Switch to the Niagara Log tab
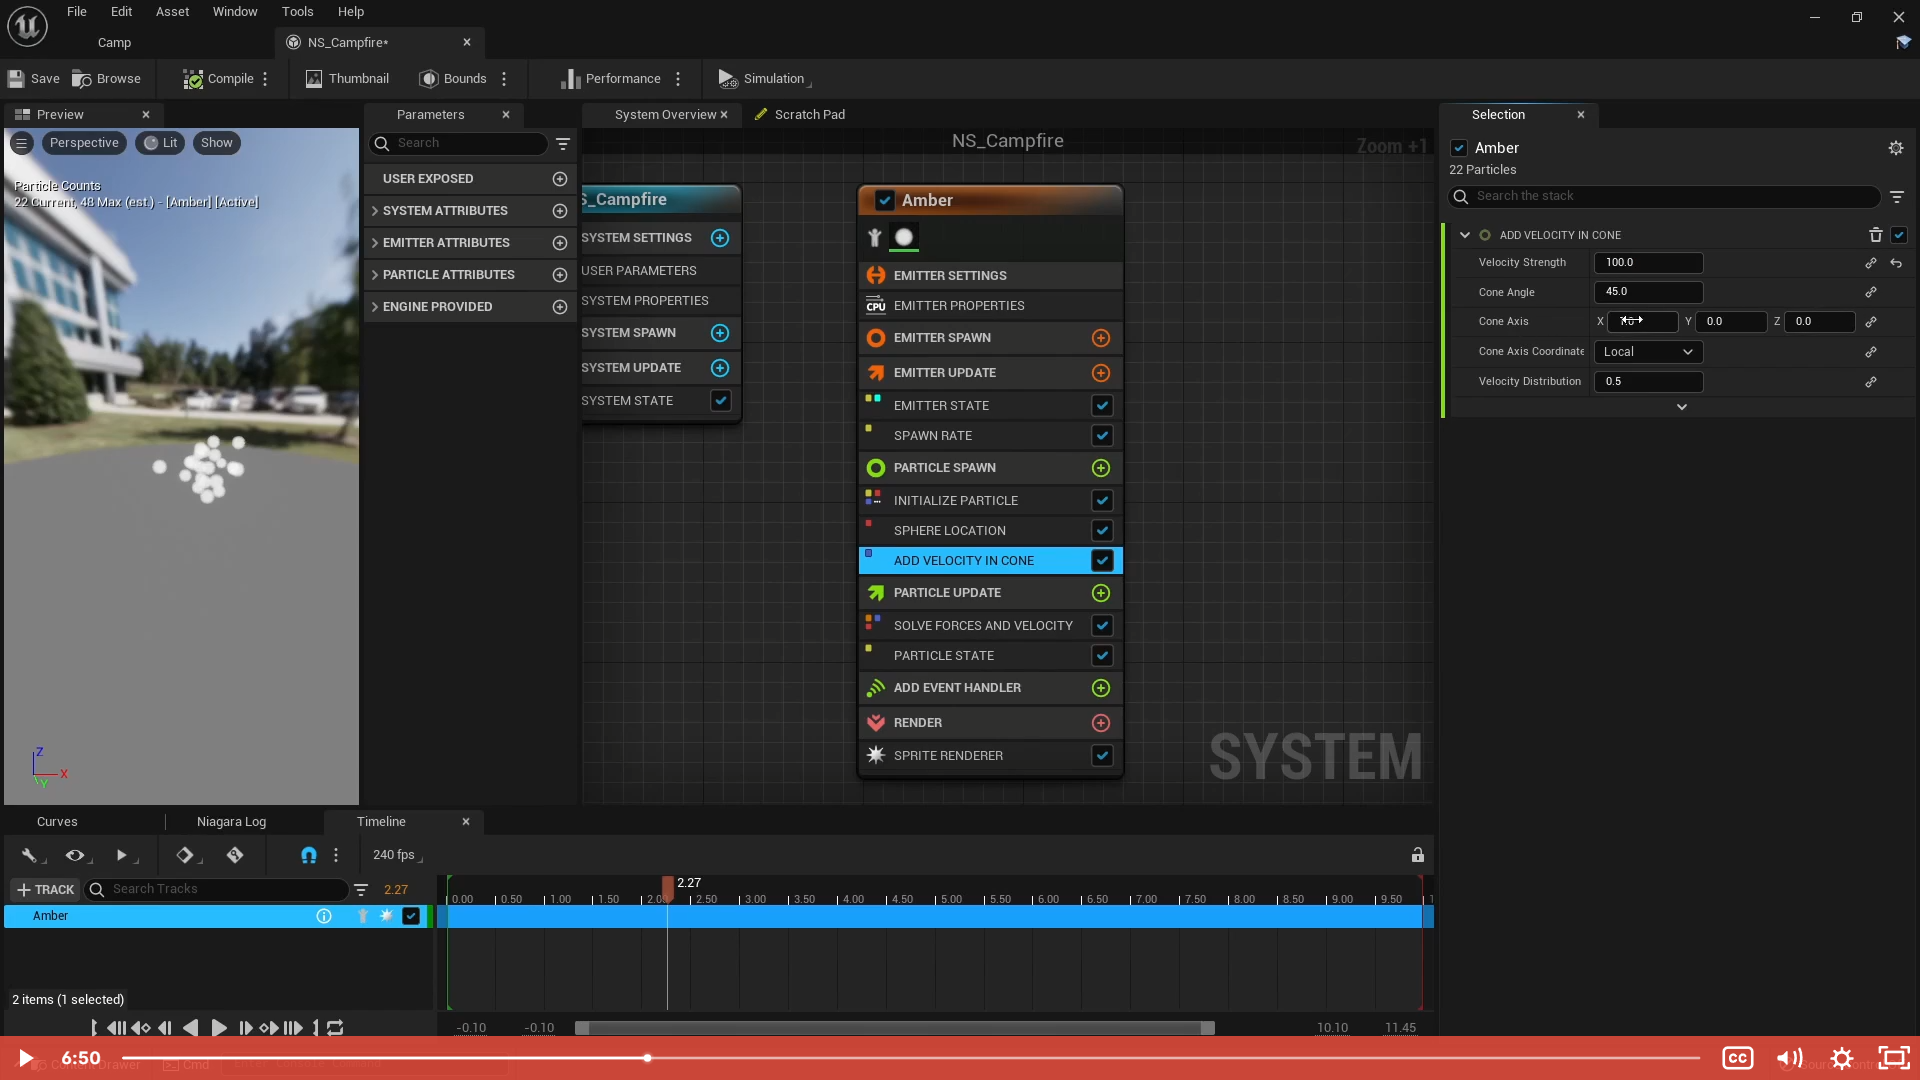 point(231,822)
